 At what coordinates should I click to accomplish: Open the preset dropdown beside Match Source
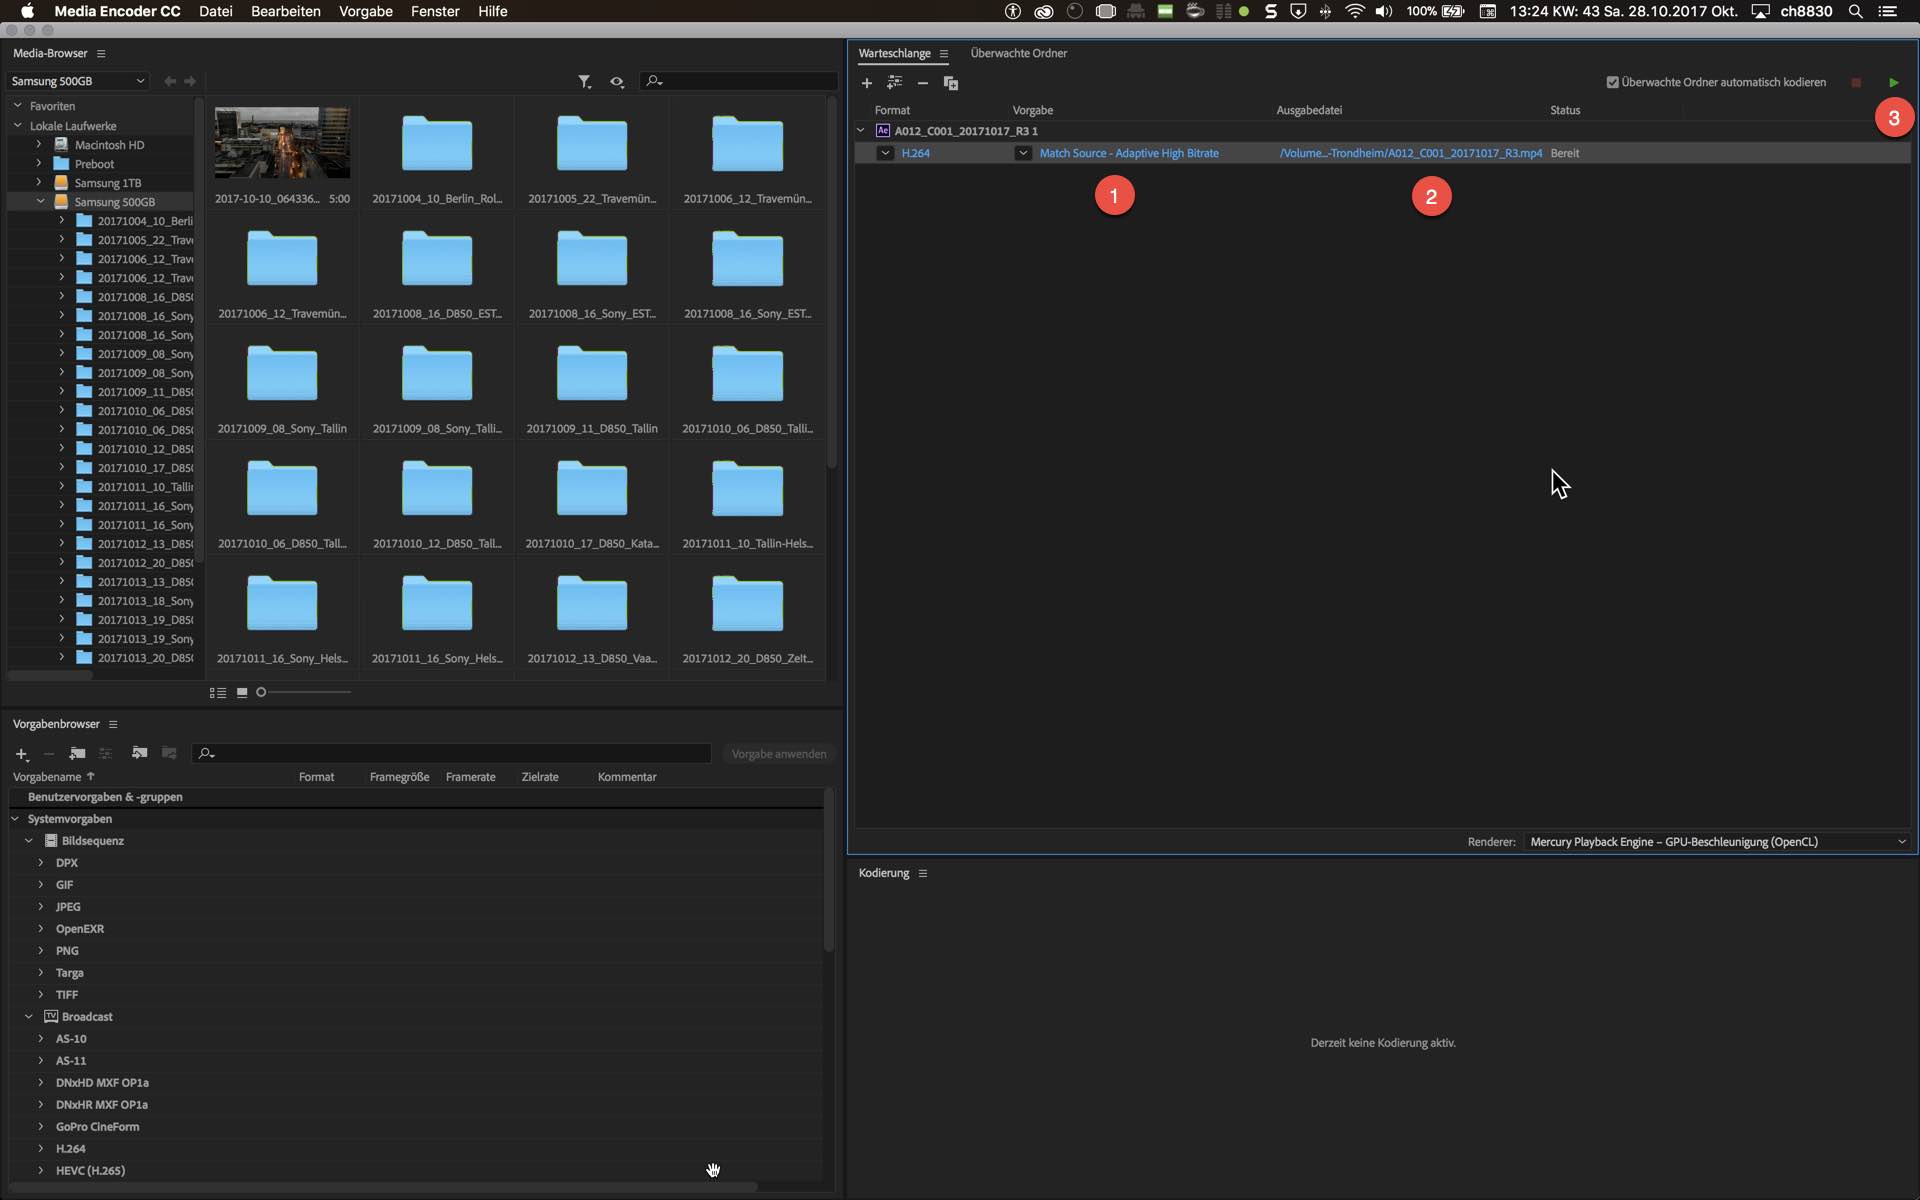coord(1023,153)
